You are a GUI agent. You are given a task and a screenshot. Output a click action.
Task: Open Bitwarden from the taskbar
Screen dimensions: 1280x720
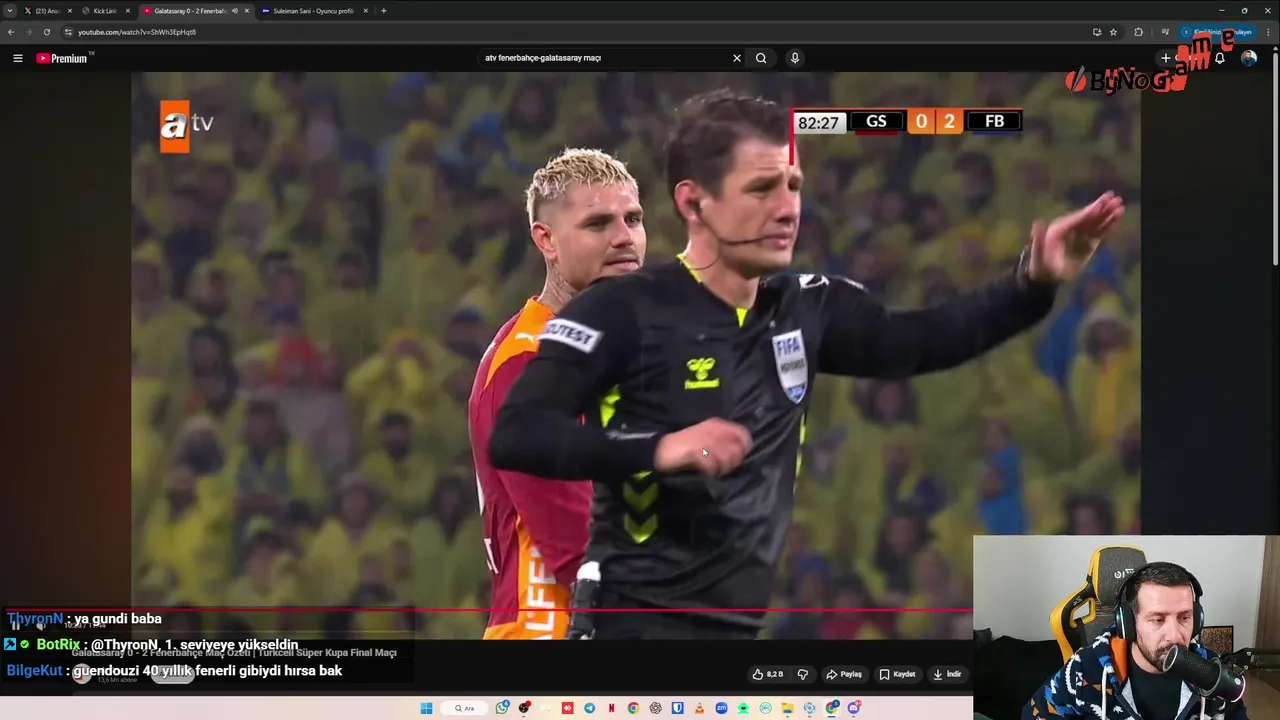(677, 708)
